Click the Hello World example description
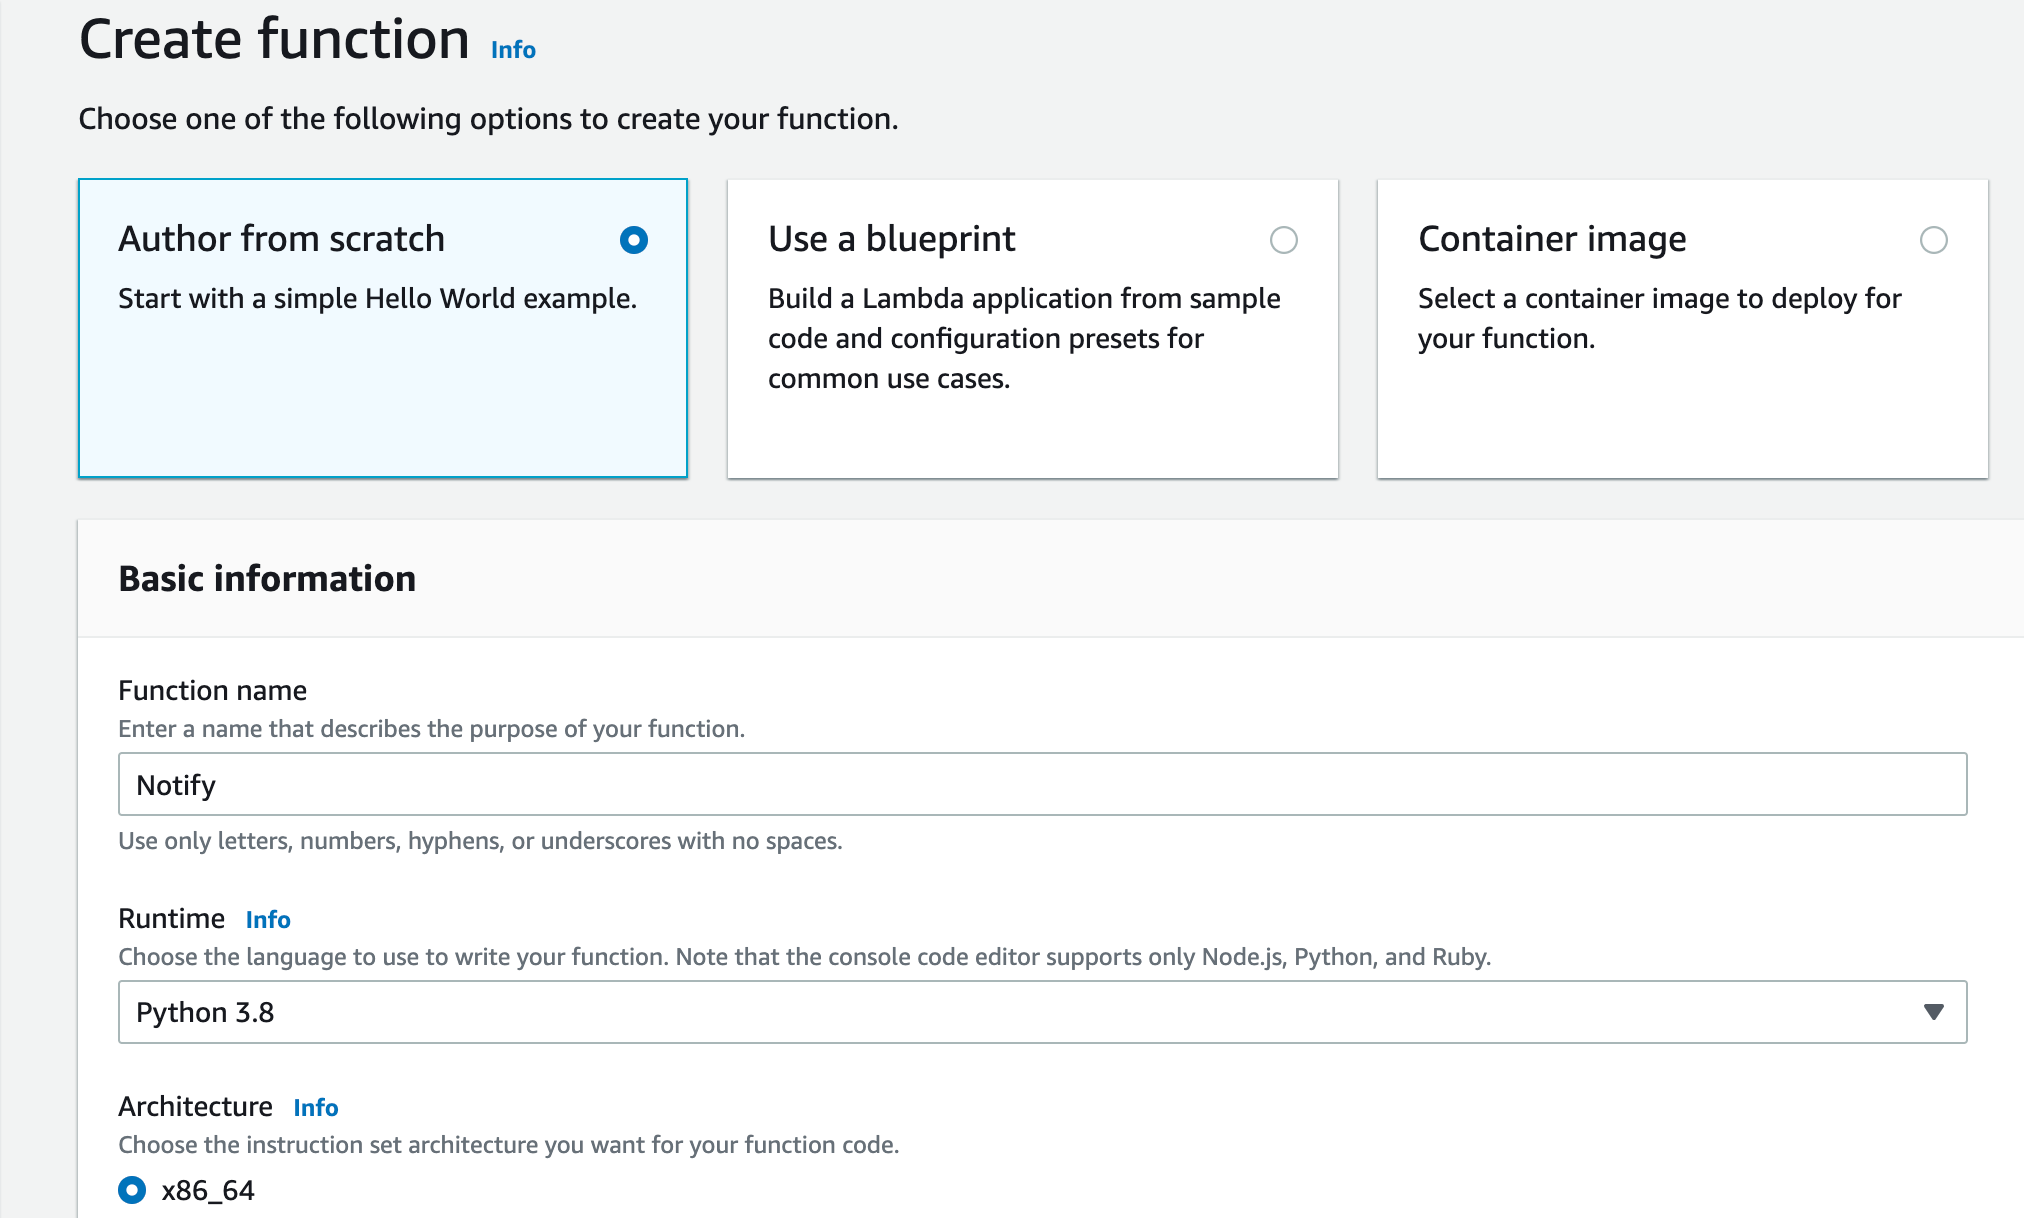 click(x=377, y=298)
